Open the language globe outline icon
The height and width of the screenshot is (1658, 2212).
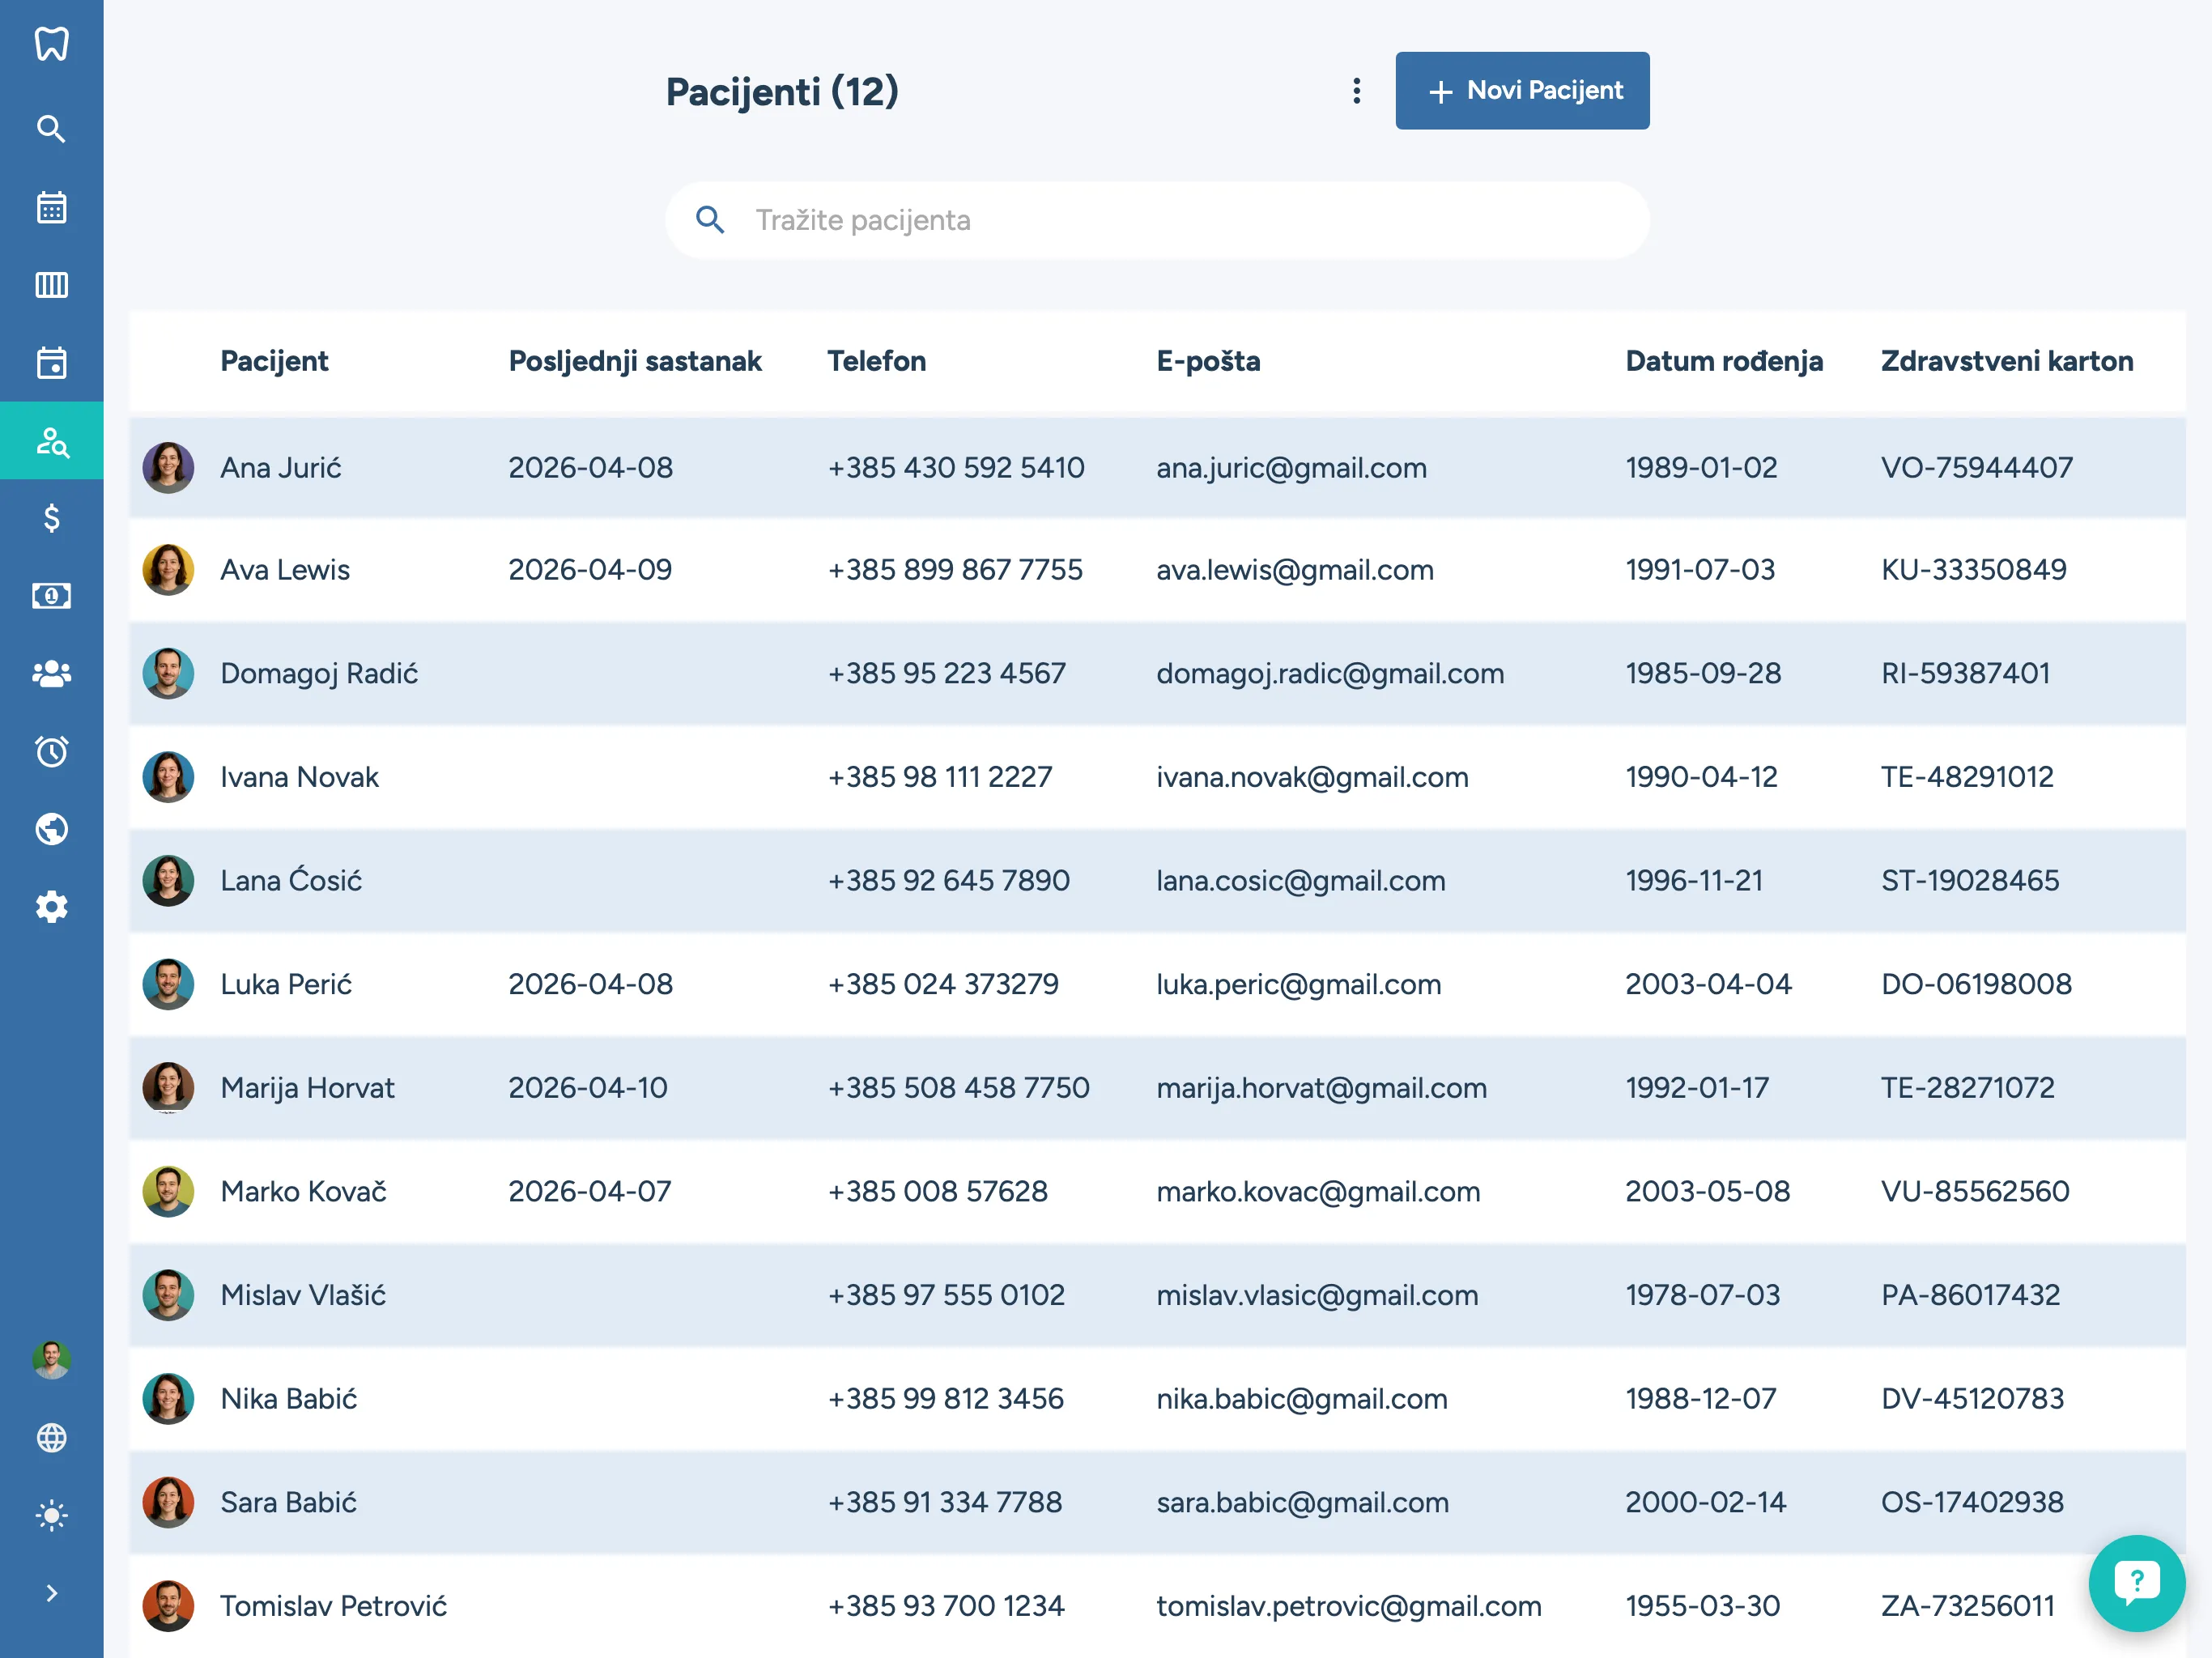pos(51,1437)
